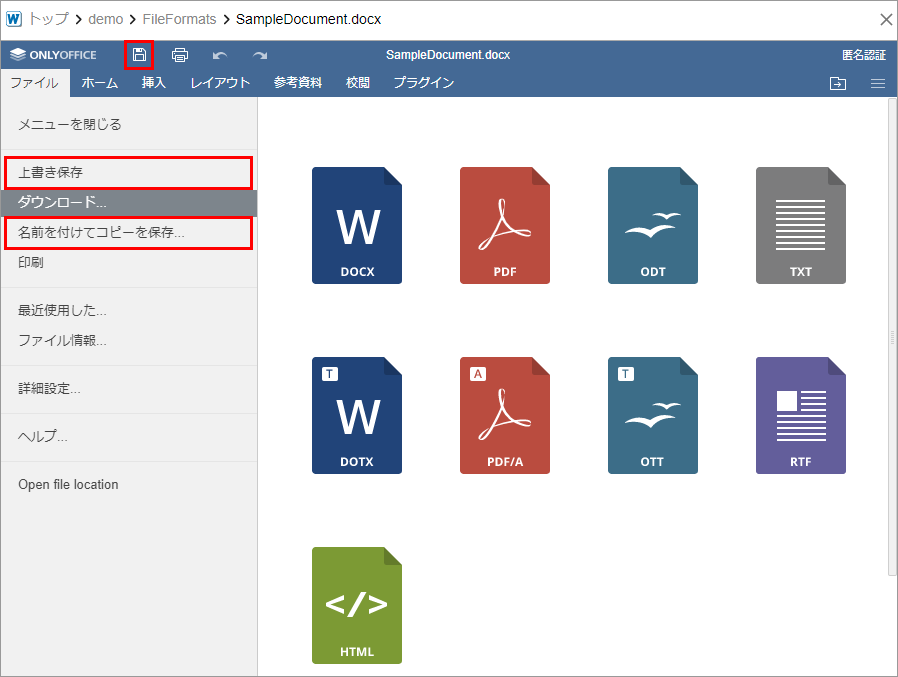Viewport: 898px width, 677px height.
Task: Download as DOTX template format
Action: 357,415
